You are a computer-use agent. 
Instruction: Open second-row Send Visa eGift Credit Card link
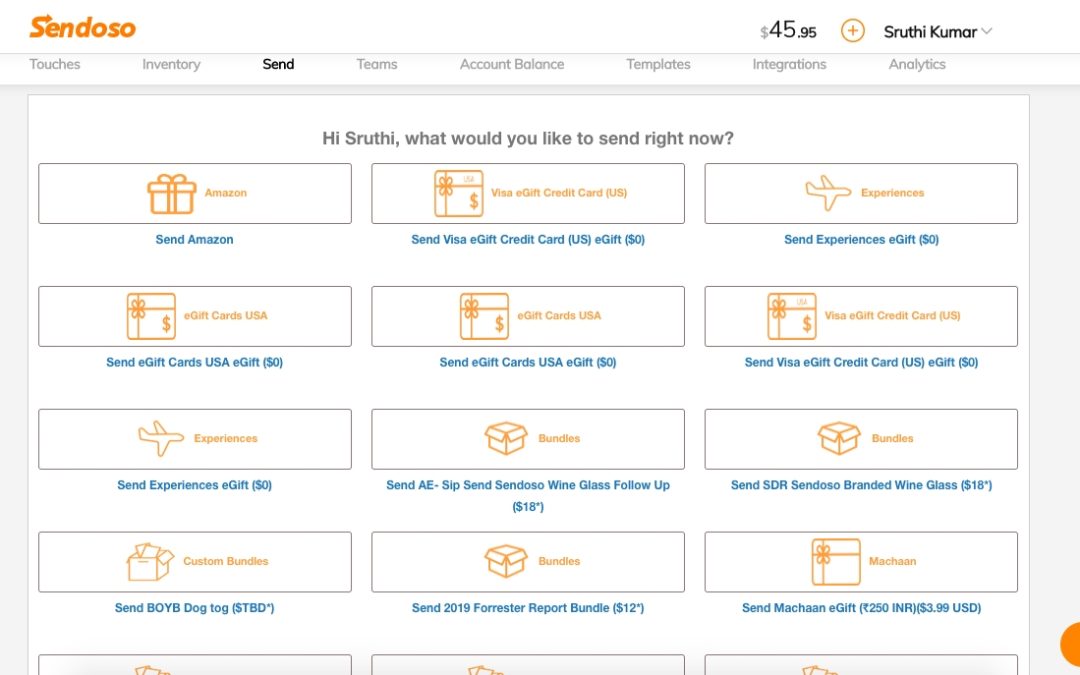pos(861,362)
